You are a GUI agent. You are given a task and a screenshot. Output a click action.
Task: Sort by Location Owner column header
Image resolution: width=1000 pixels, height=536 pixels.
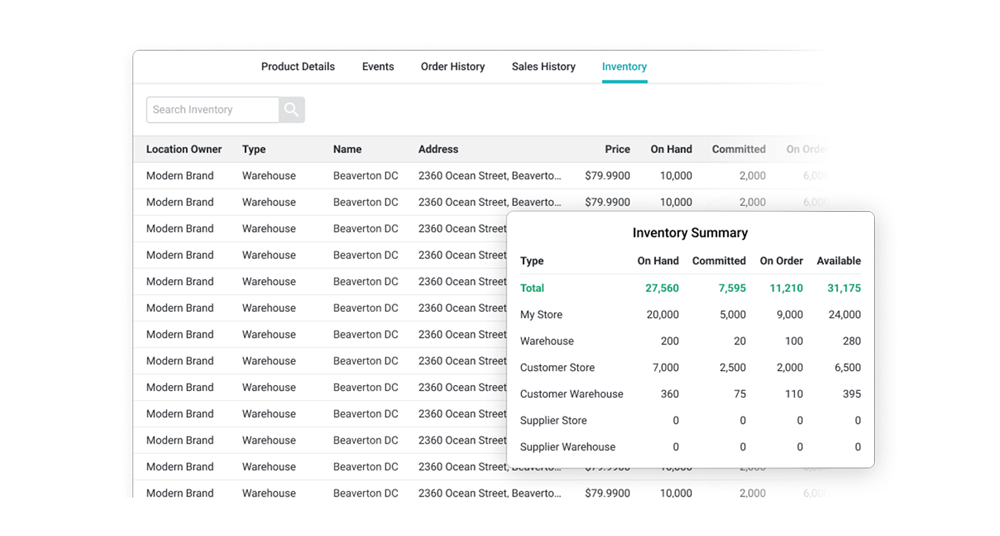tap(184, 149)
